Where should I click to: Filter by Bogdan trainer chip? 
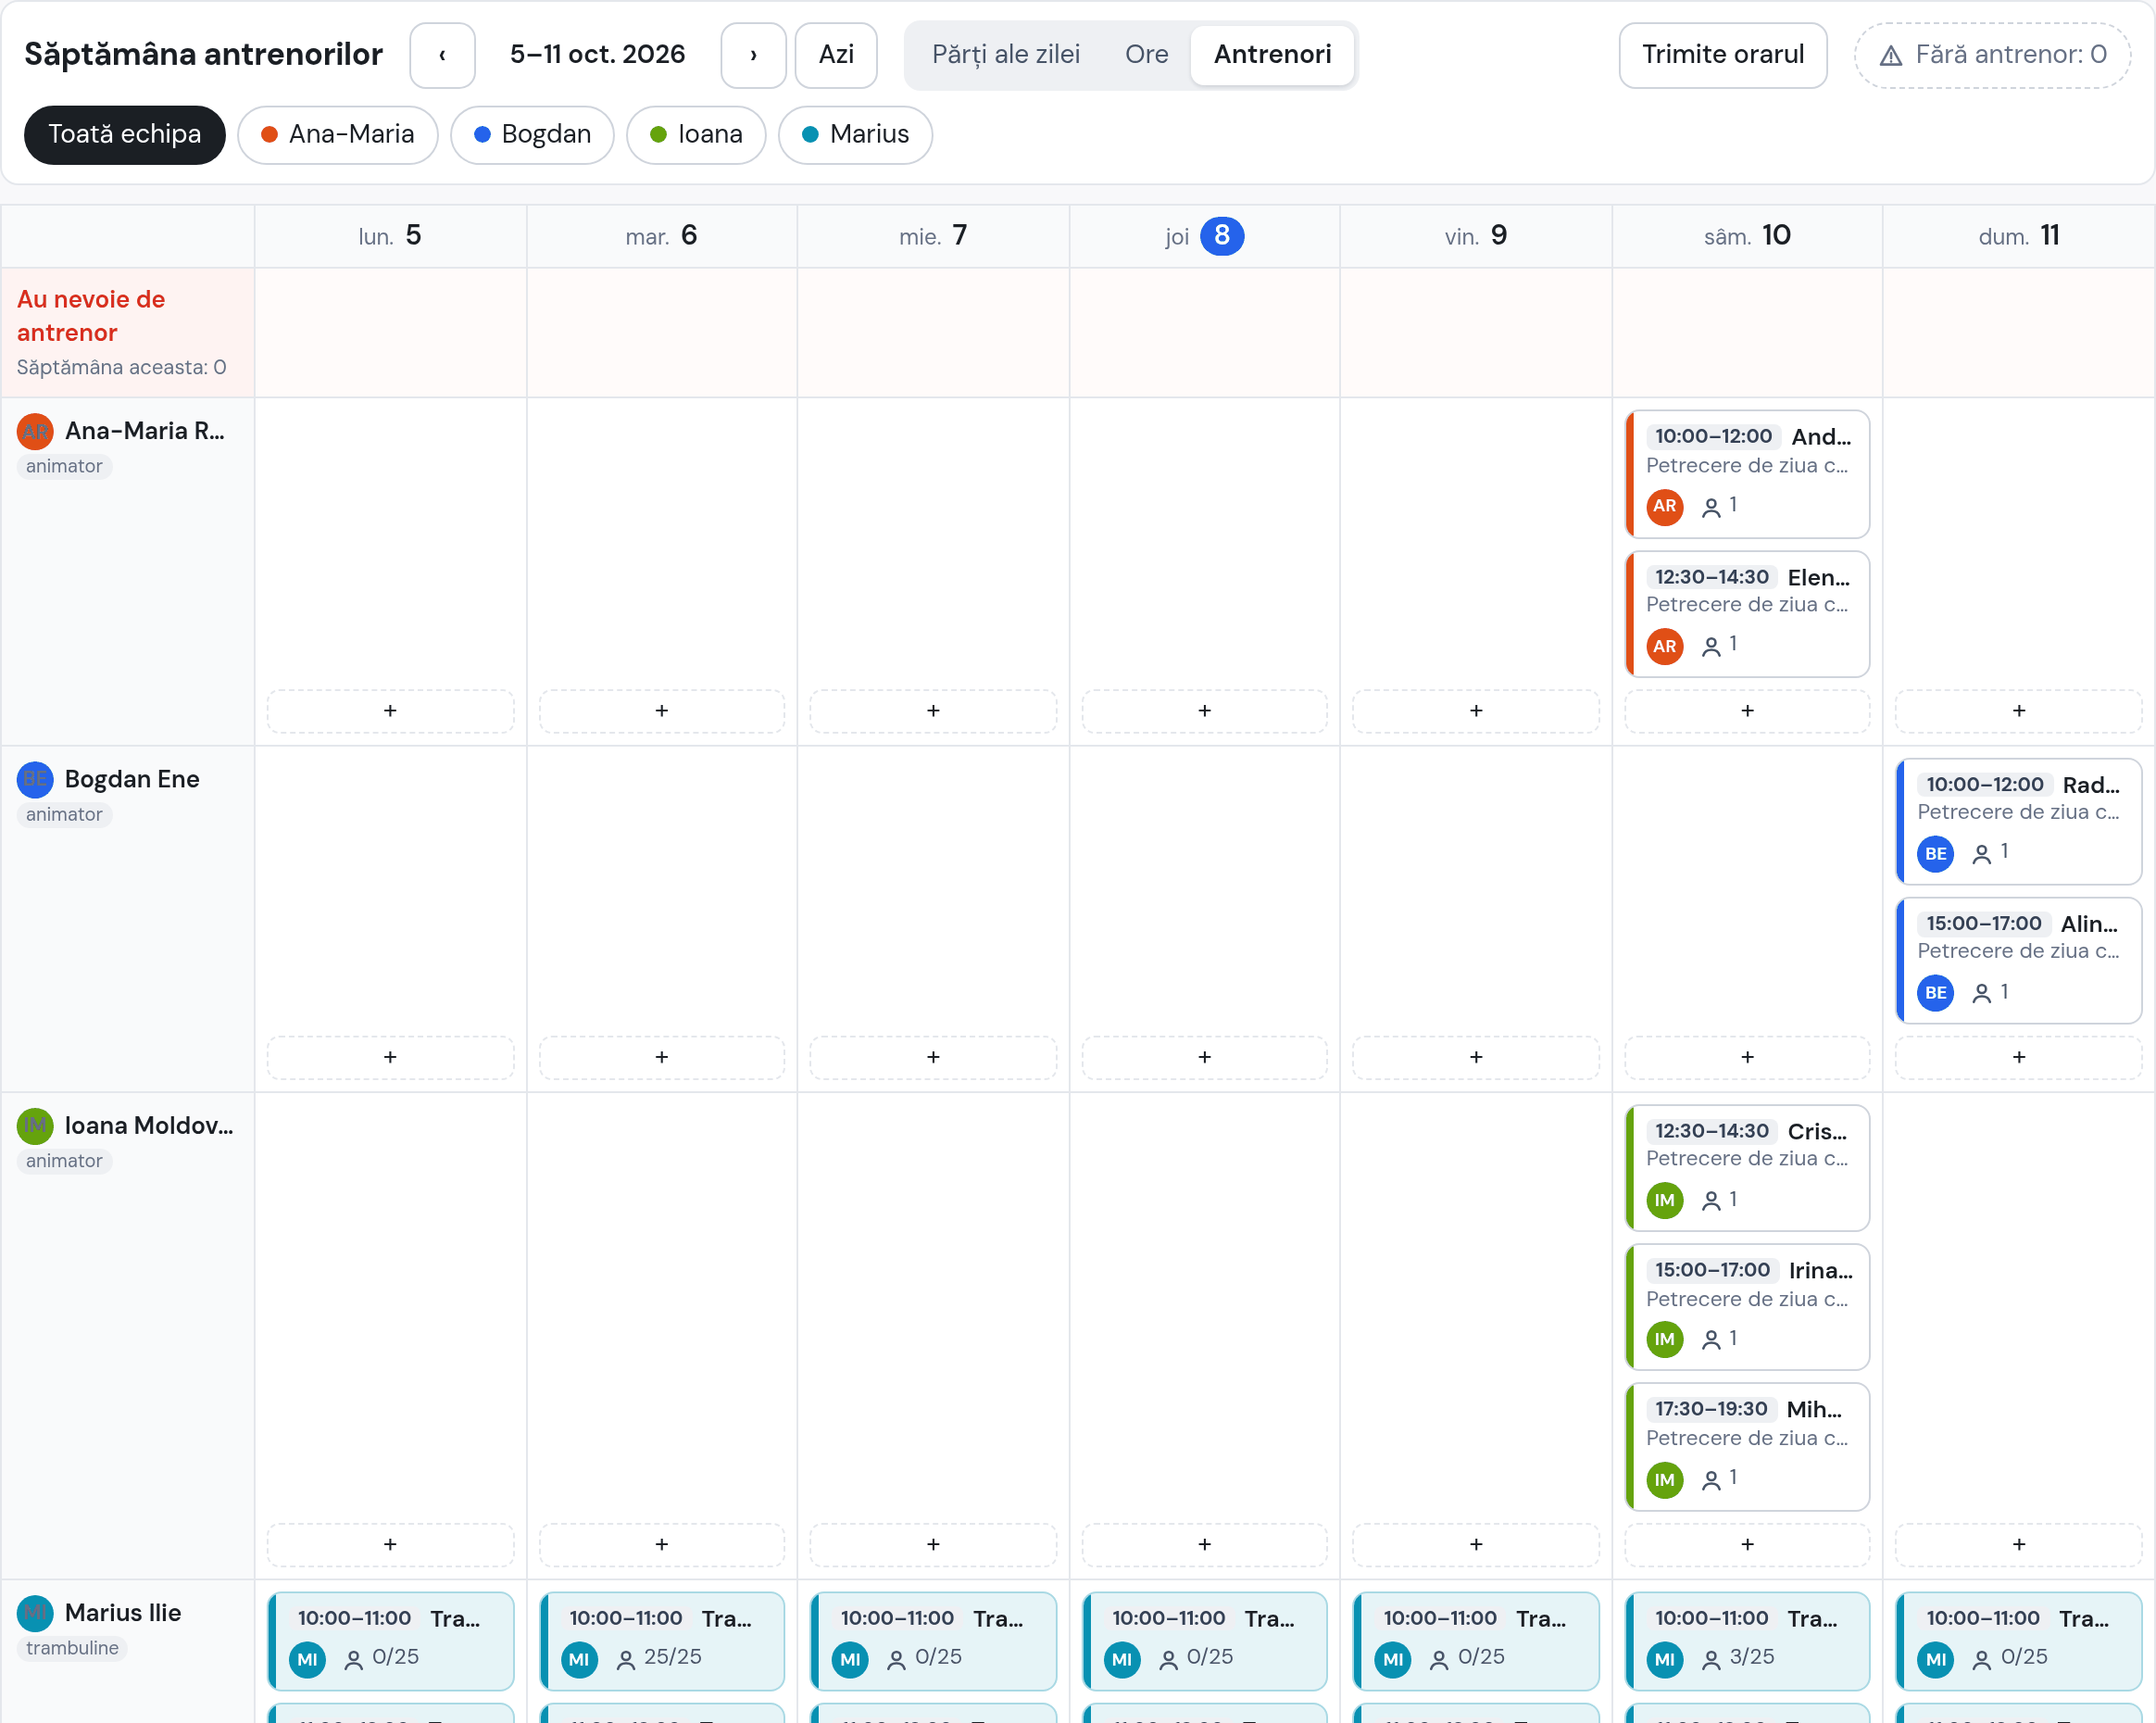click(x=532, y=135)
